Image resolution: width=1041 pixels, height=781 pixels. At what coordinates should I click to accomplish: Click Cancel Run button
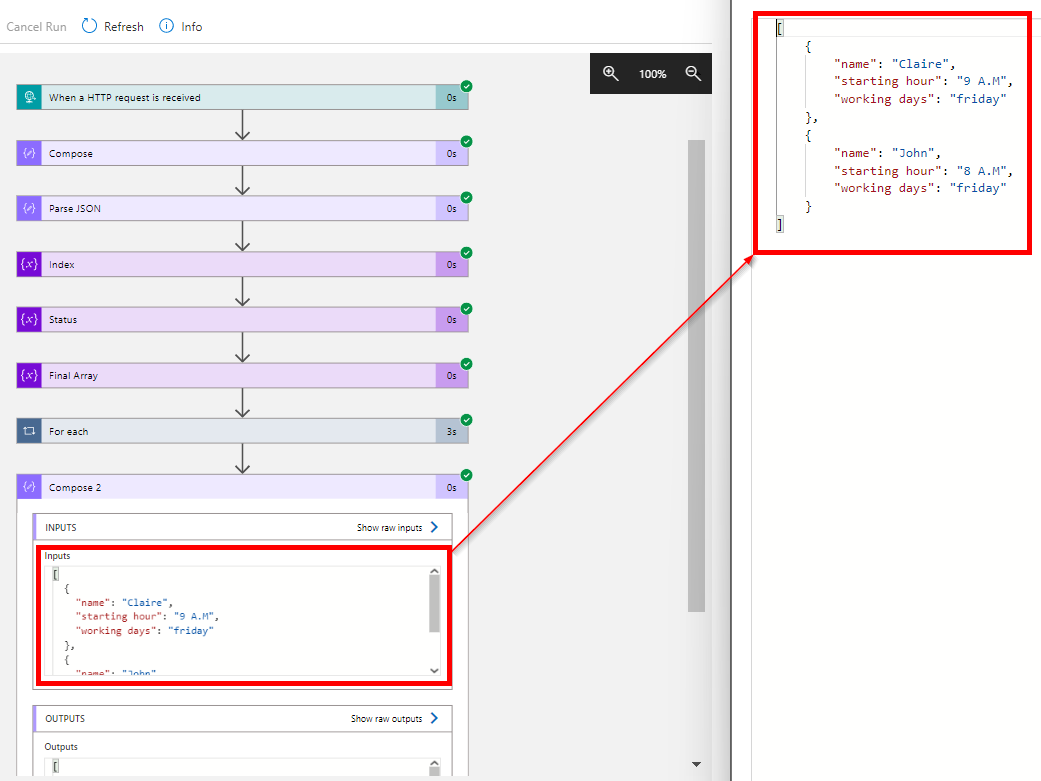[x=37, y=27]
